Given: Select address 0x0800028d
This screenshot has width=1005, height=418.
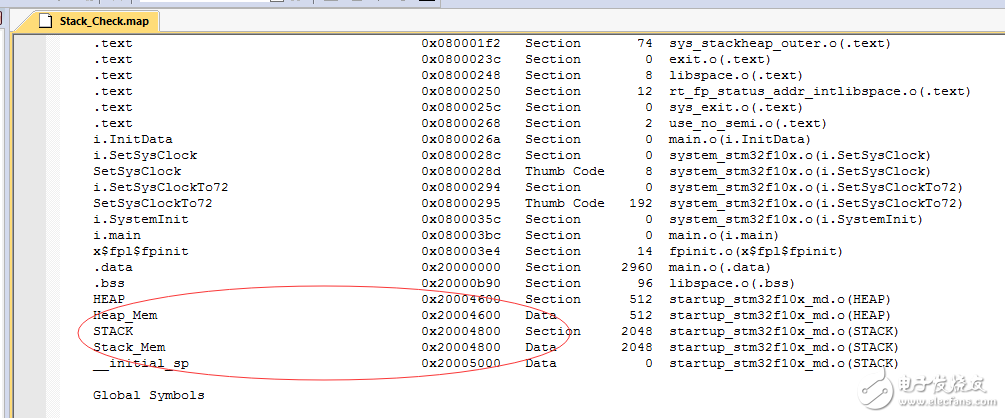Looking at the screenshot, I should 461,172.
